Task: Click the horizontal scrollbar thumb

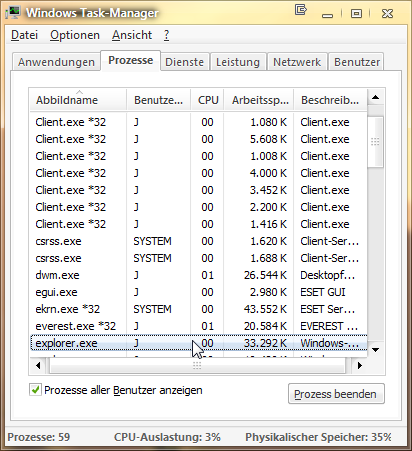Action: (x=197, y=366)
